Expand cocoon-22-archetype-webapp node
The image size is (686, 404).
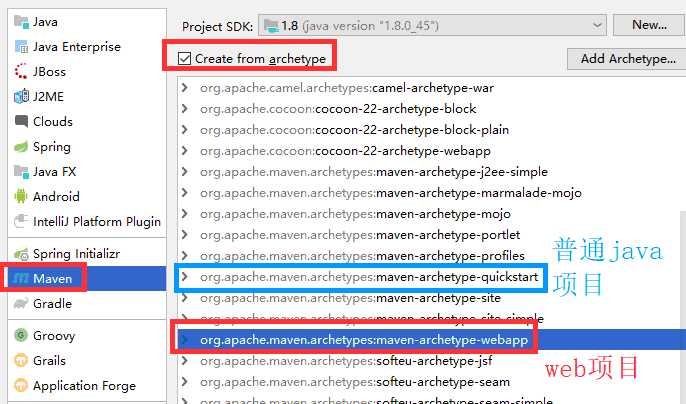(185, 151)
